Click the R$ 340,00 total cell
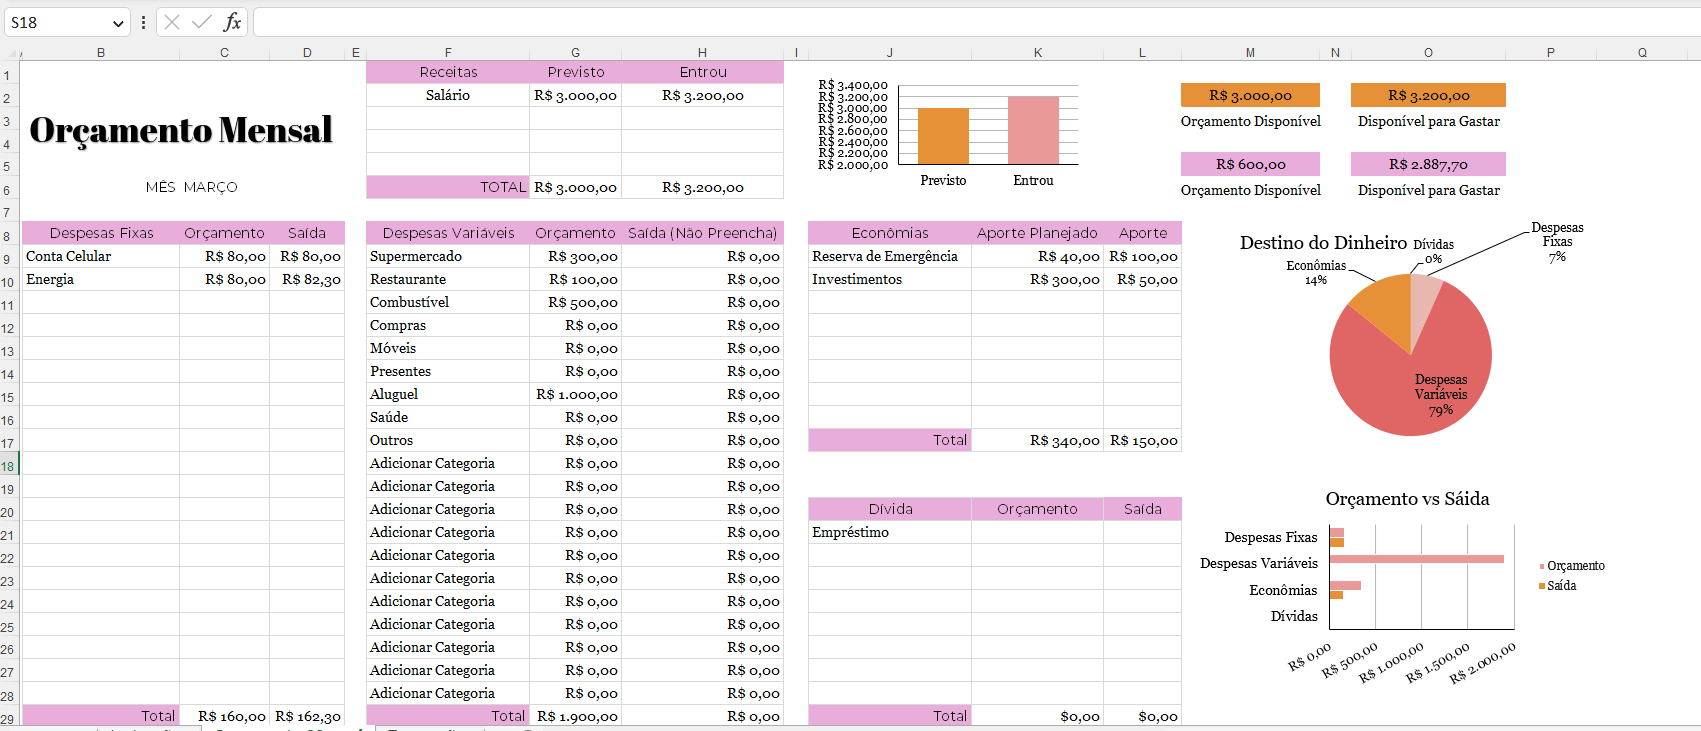 tap(1038, 440)
